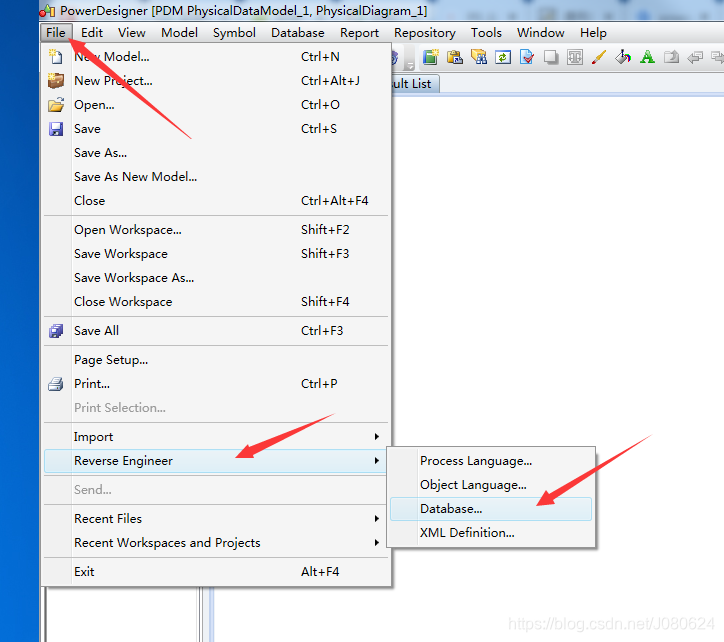Open the Help menu
This screenshot has height=642, width=724.
(593, 33)
